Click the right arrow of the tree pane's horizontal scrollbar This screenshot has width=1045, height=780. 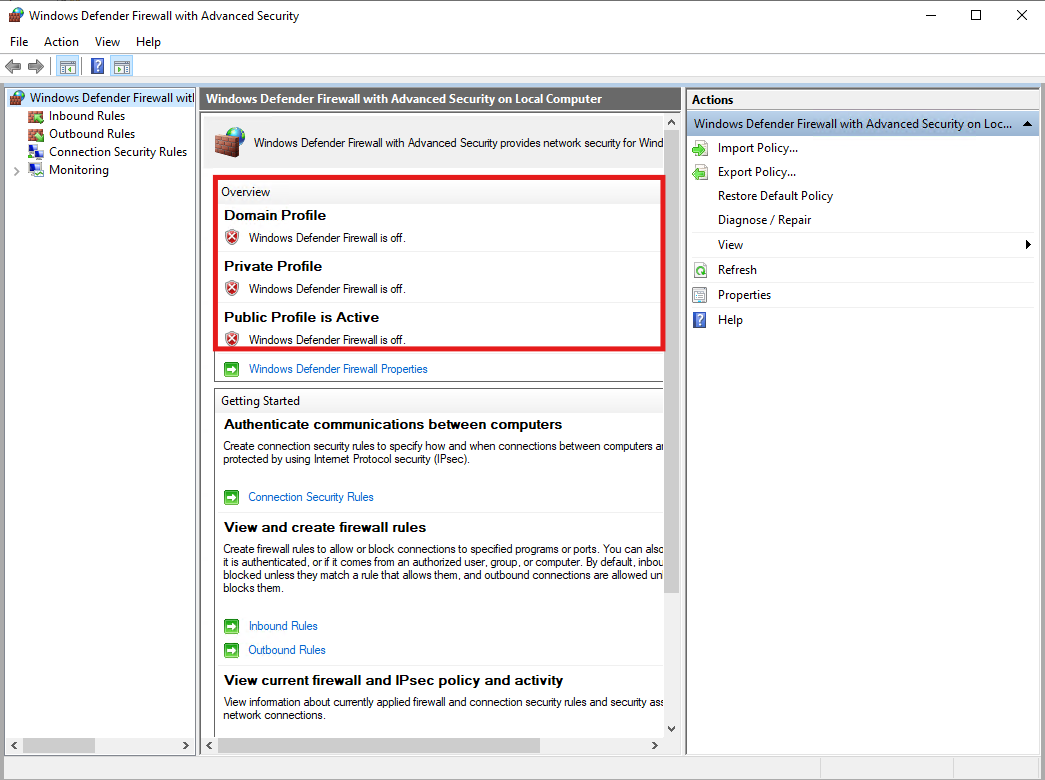pos(186,746)
